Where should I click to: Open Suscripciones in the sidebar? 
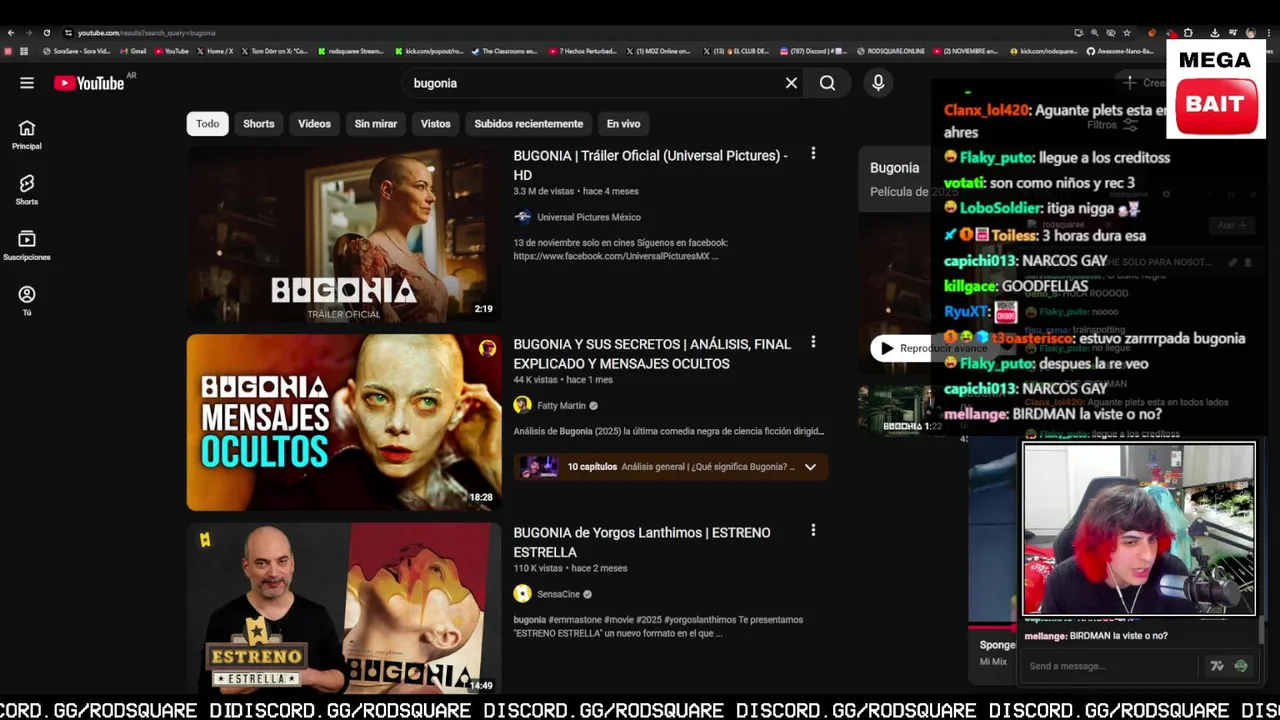click(x=27, y=246)
